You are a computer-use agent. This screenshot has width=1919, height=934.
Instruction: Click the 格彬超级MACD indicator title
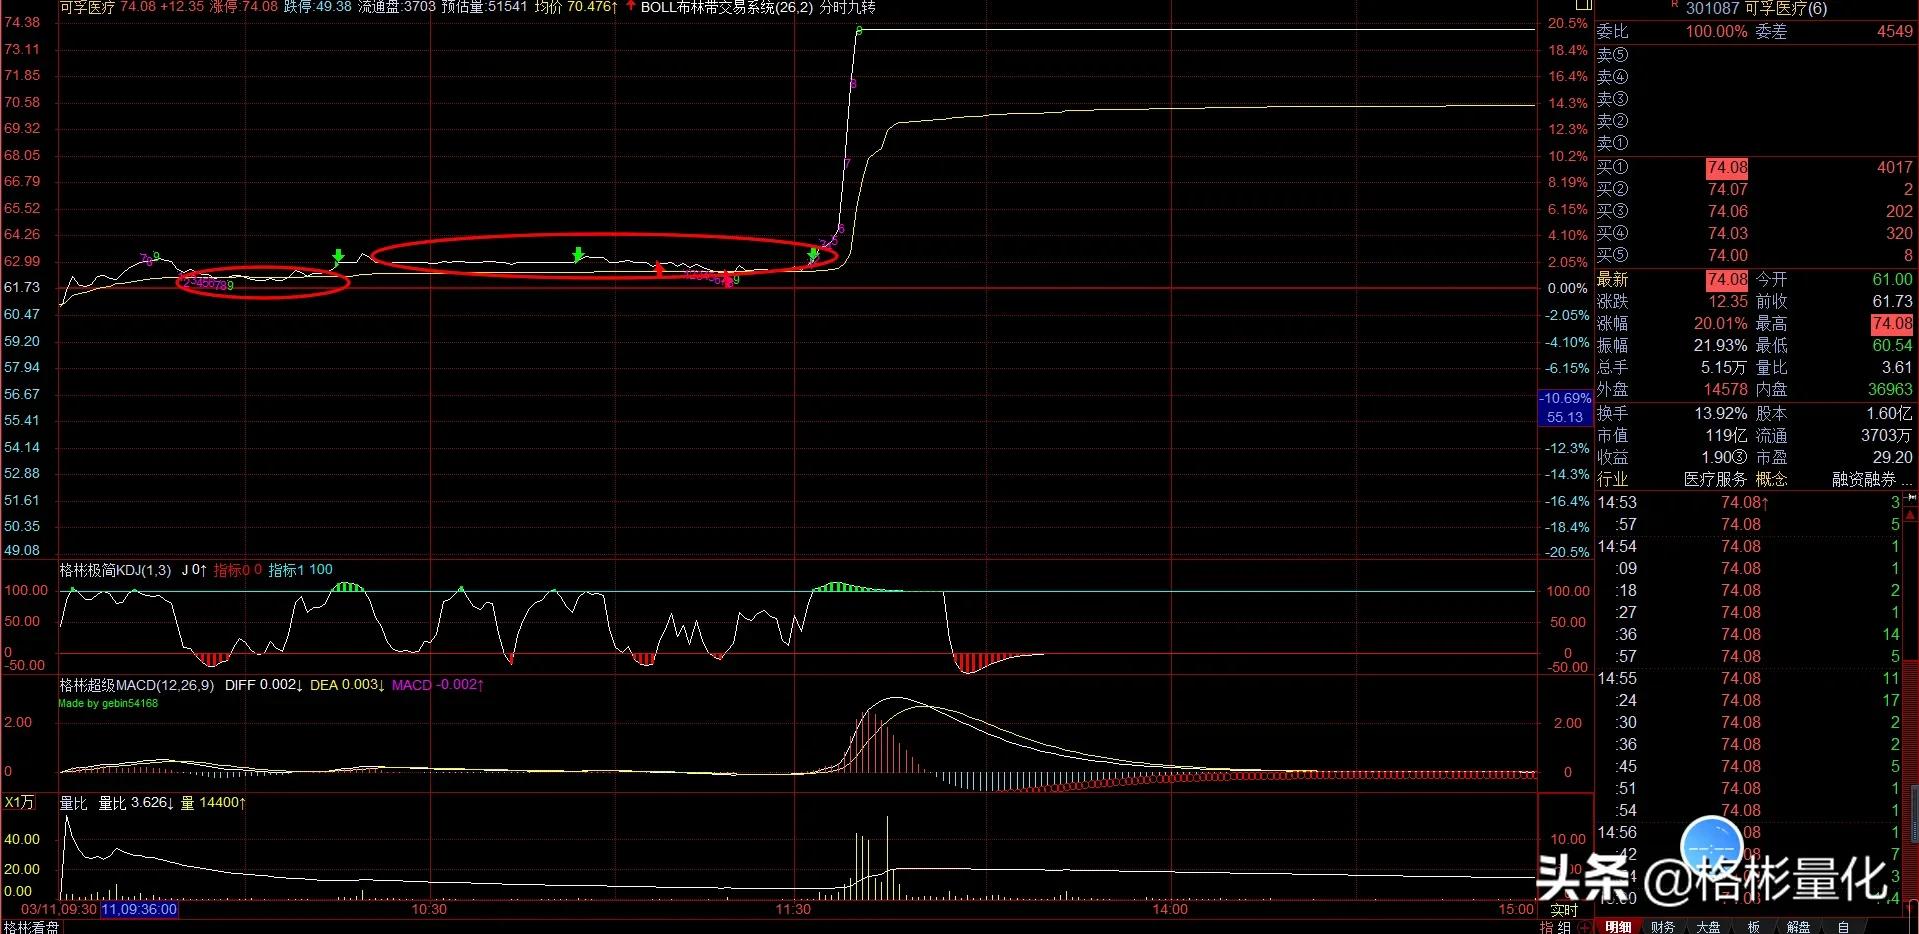tap(136, 685)
